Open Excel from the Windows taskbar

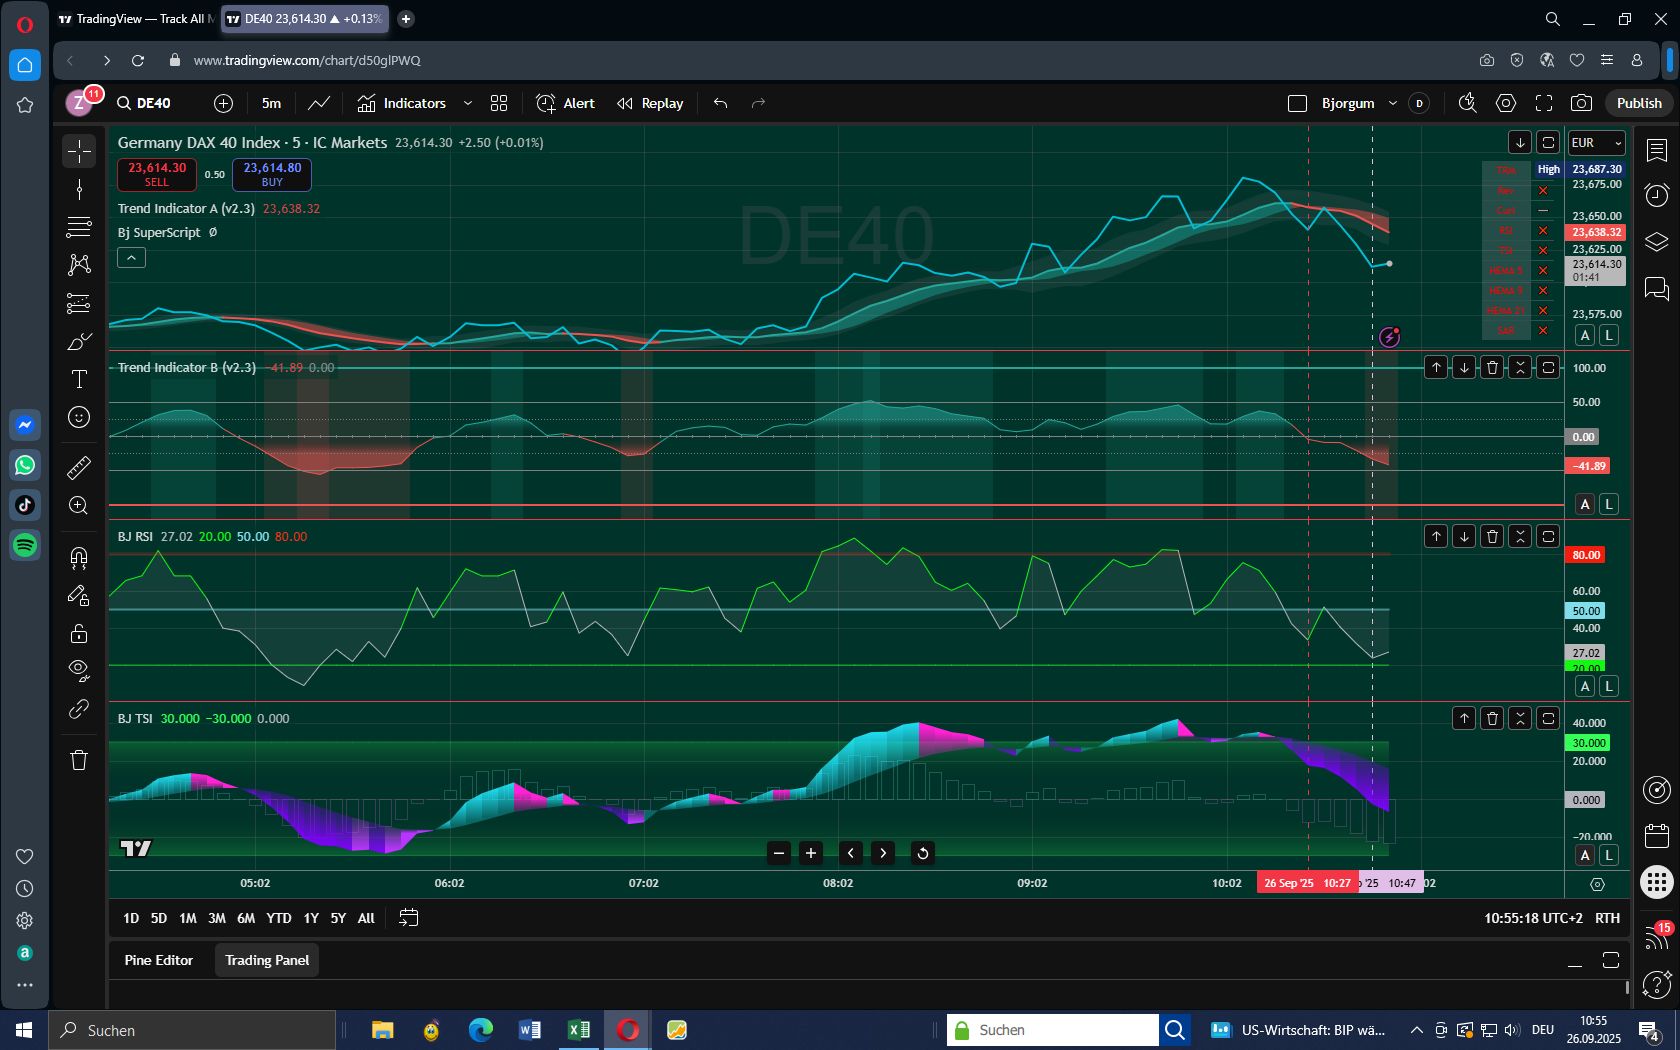(579, 1030)
